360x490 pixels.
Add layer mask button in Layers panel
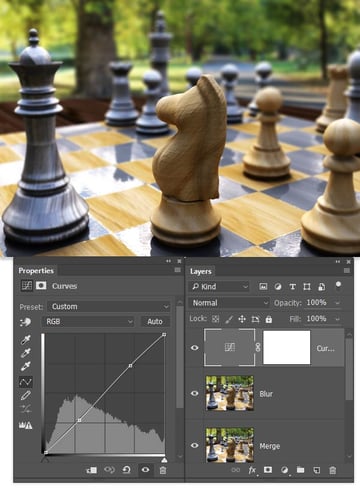pos(268,470)
